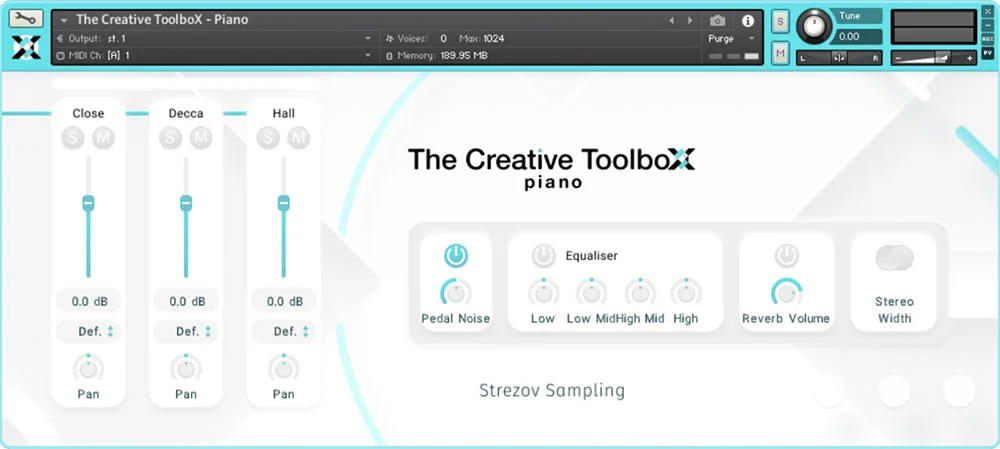
Task: Click the header Mute (M) button
Action: click(780, 51)
